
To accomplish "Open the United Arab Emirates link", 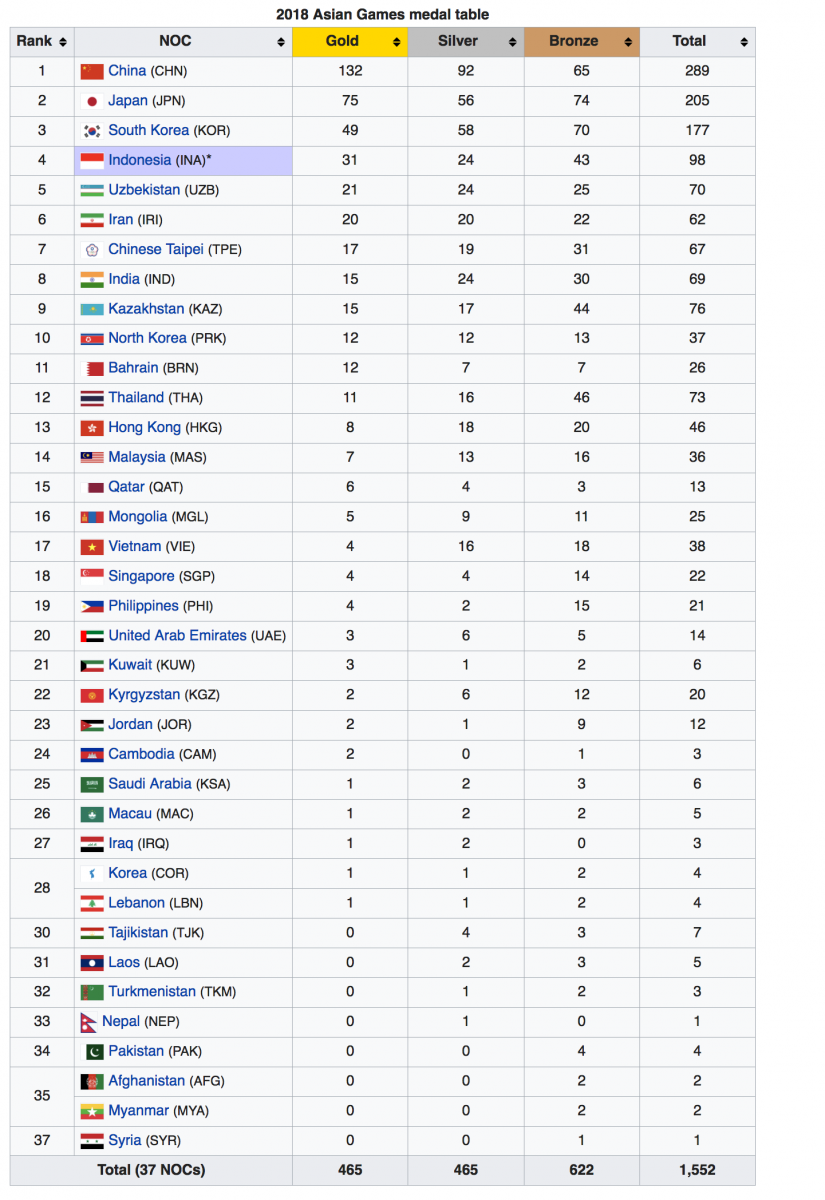I will pos(177,636).
